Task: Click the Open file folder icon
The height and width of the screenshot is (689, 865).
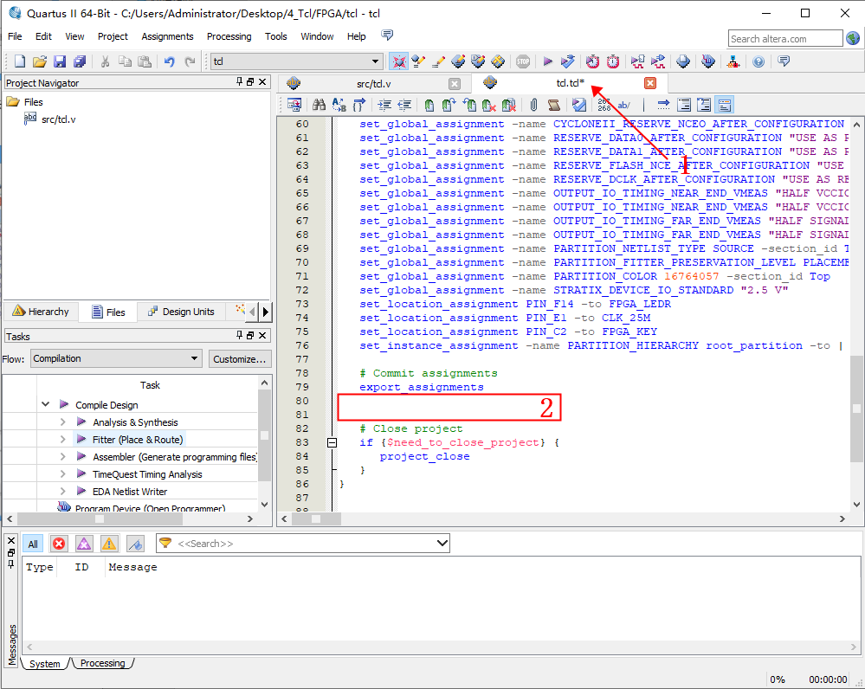Action: (39, 62)
